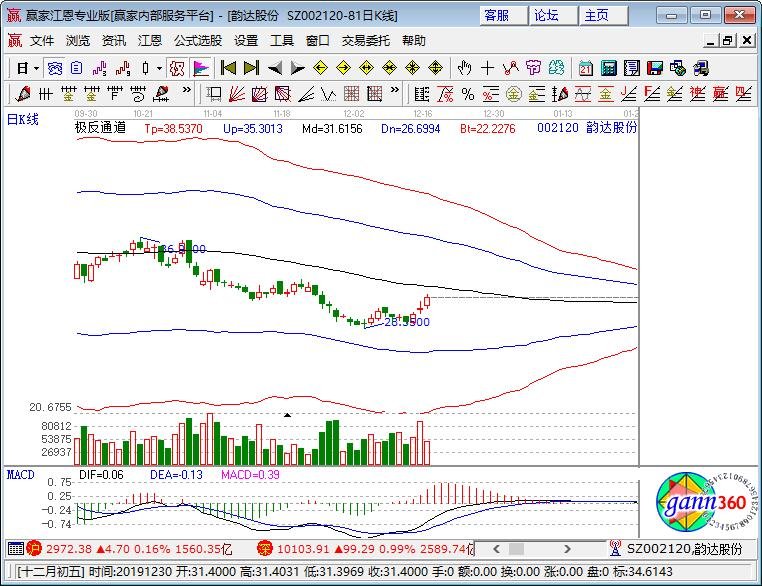Click the 深 Shenzhen index badge
The image size is (762, 586).
pyautogui.click(x=265, y=549)
